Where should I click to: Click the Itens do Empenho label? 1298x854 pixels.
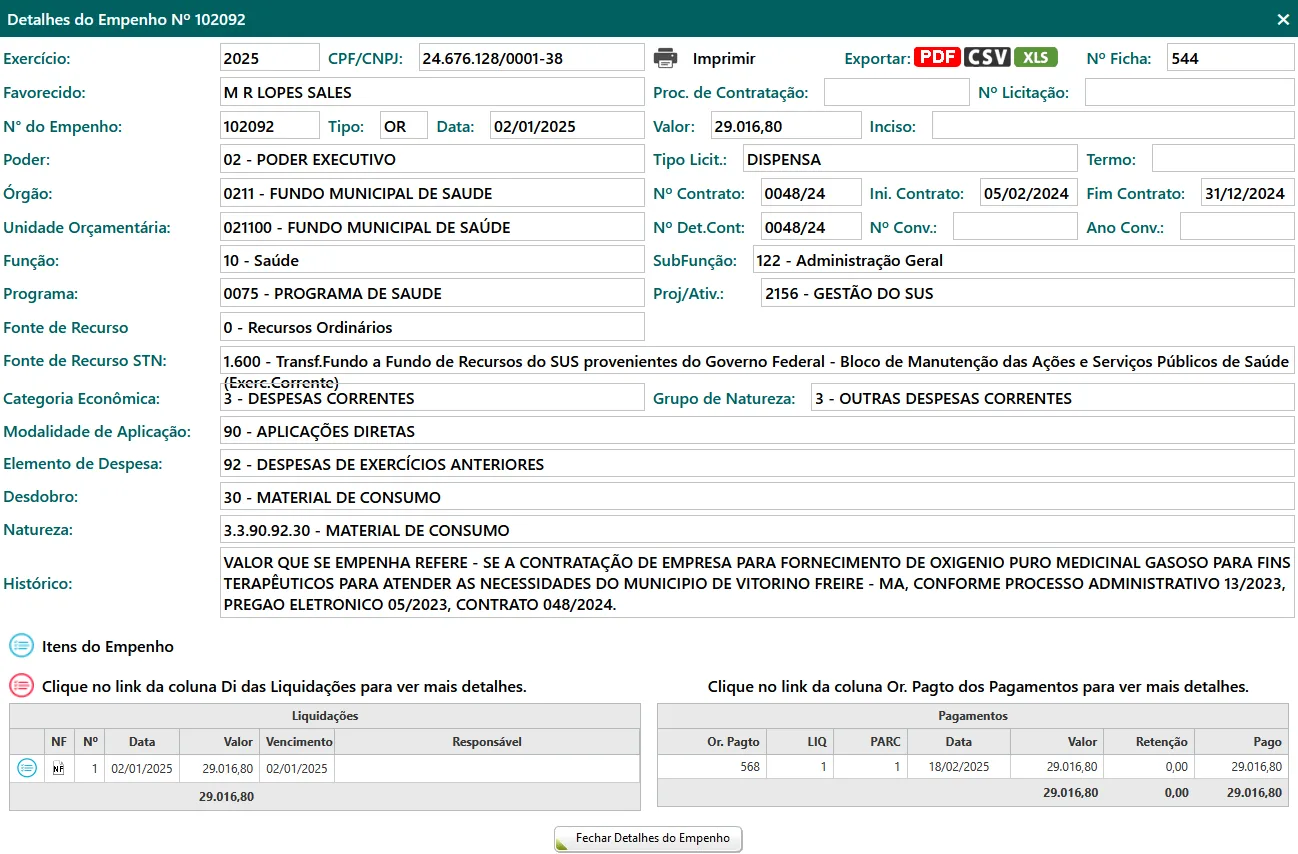pyautogui.click(x=108, y=647)
